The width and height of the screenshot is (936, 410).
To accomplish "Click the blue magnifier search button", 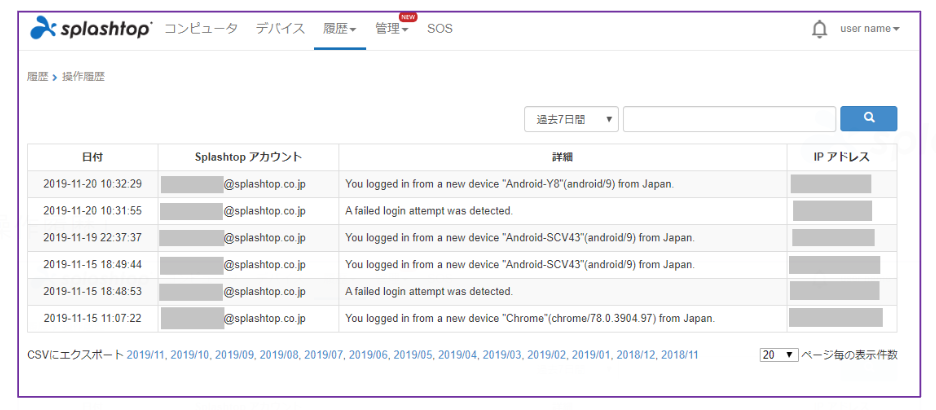I will (869, 118).
